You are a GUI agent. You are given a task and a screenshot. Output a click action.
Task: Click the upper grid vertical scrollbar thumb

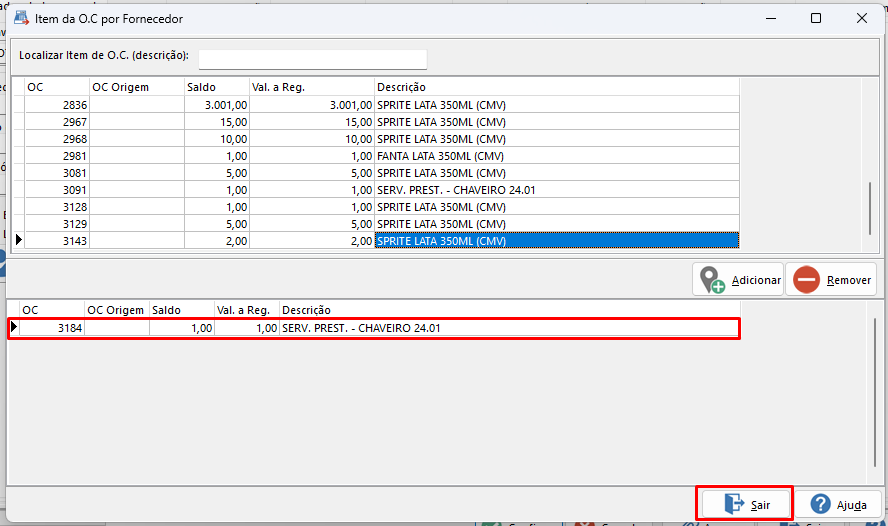870,208
